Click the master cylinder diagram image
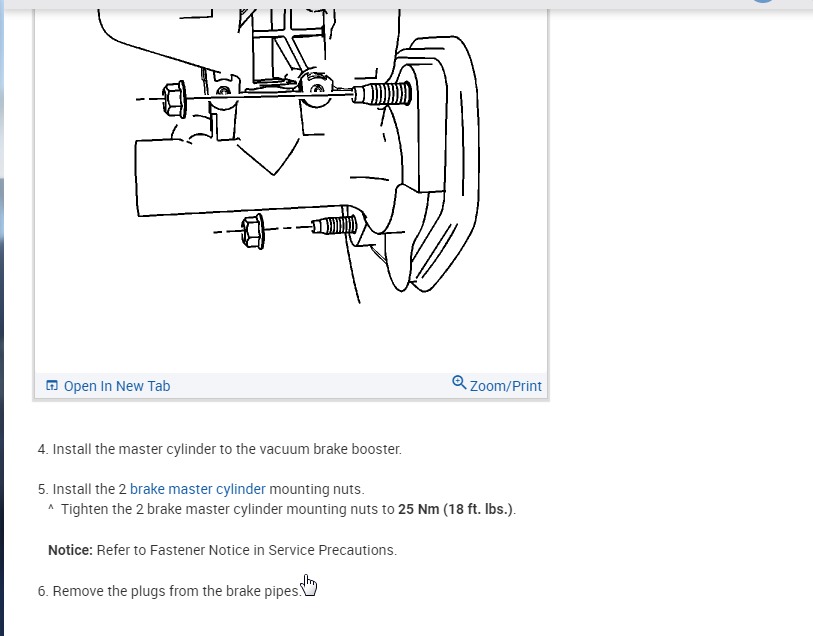The width and height of the screenshot is (813, 636). [290, 191]
